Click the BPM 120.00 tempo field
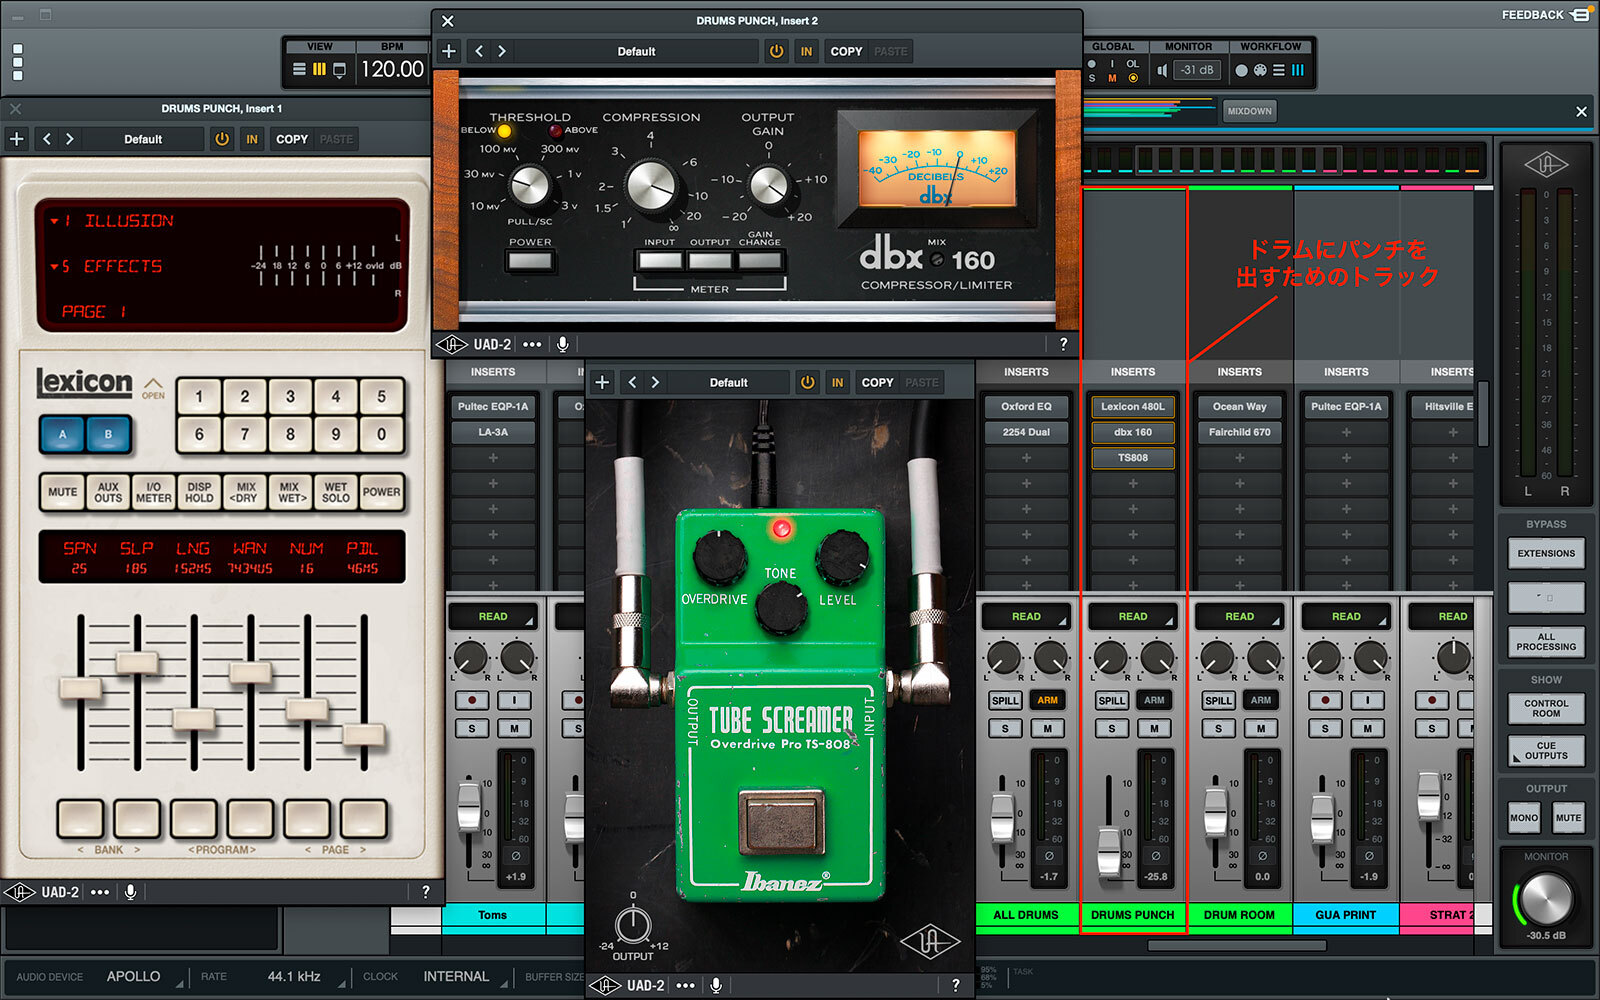This screenshot has width=1600, height=1000. [392, 69]
